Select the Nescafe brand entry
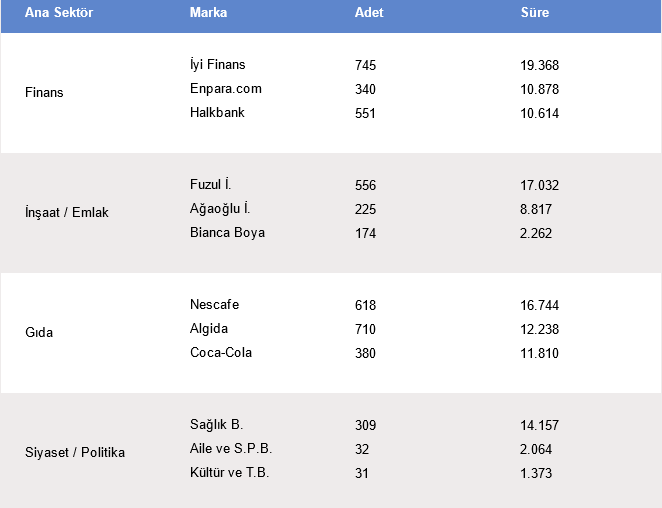Viewport: 662px width, 508px height. point(214,305)
